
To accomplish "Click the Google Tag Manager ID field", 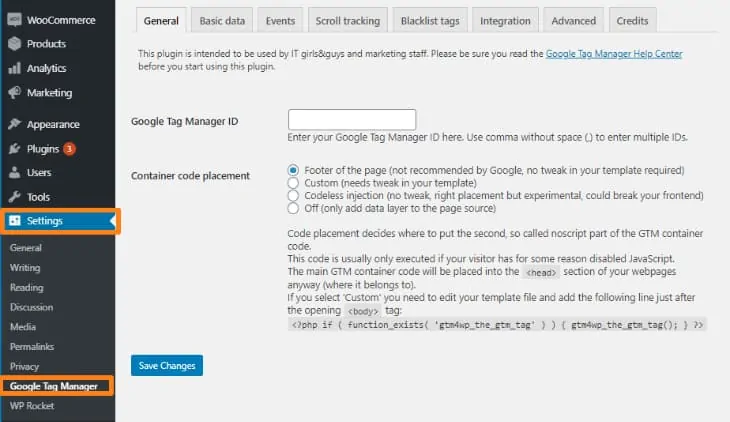I will click(x=351, y=120).
